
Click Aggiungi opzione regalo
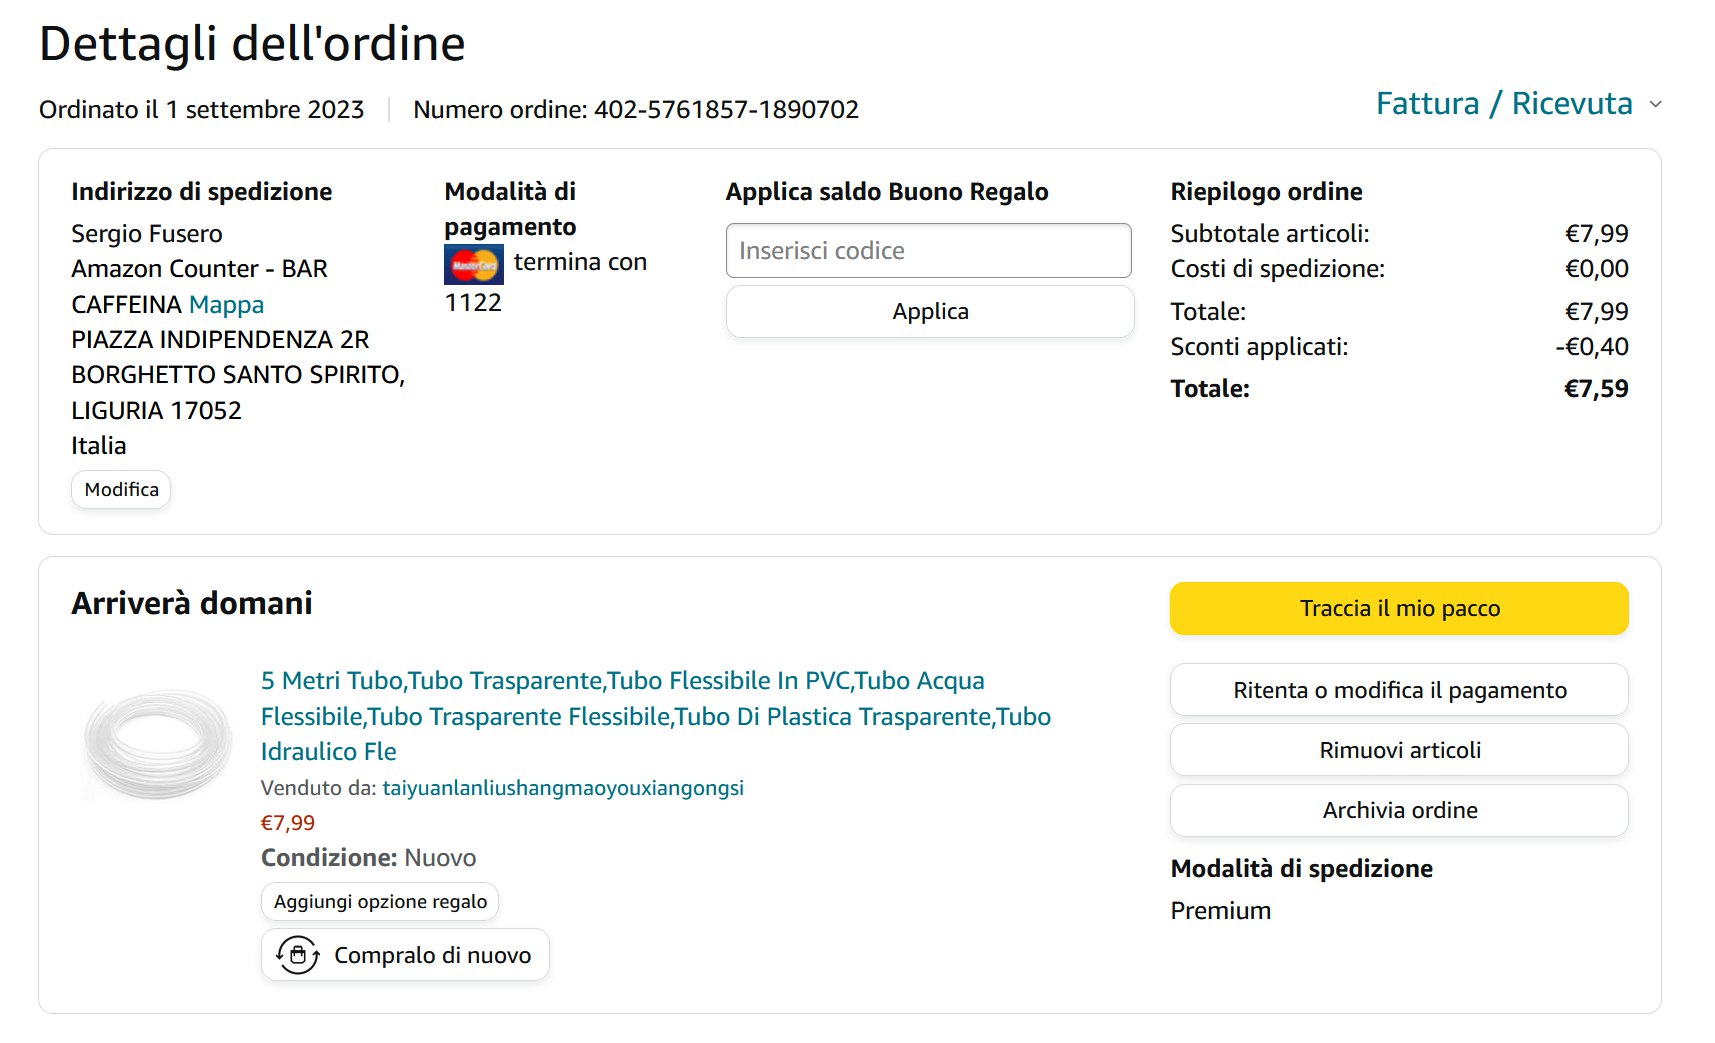[380, 901]
